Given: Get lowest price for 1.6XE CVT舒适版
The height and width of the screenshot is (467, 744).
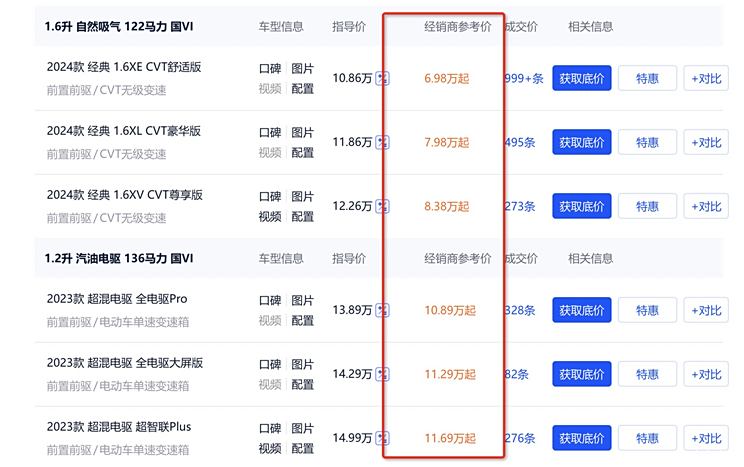Looking at the screenshot, I should pyautogui.click(x=581, y=78).
